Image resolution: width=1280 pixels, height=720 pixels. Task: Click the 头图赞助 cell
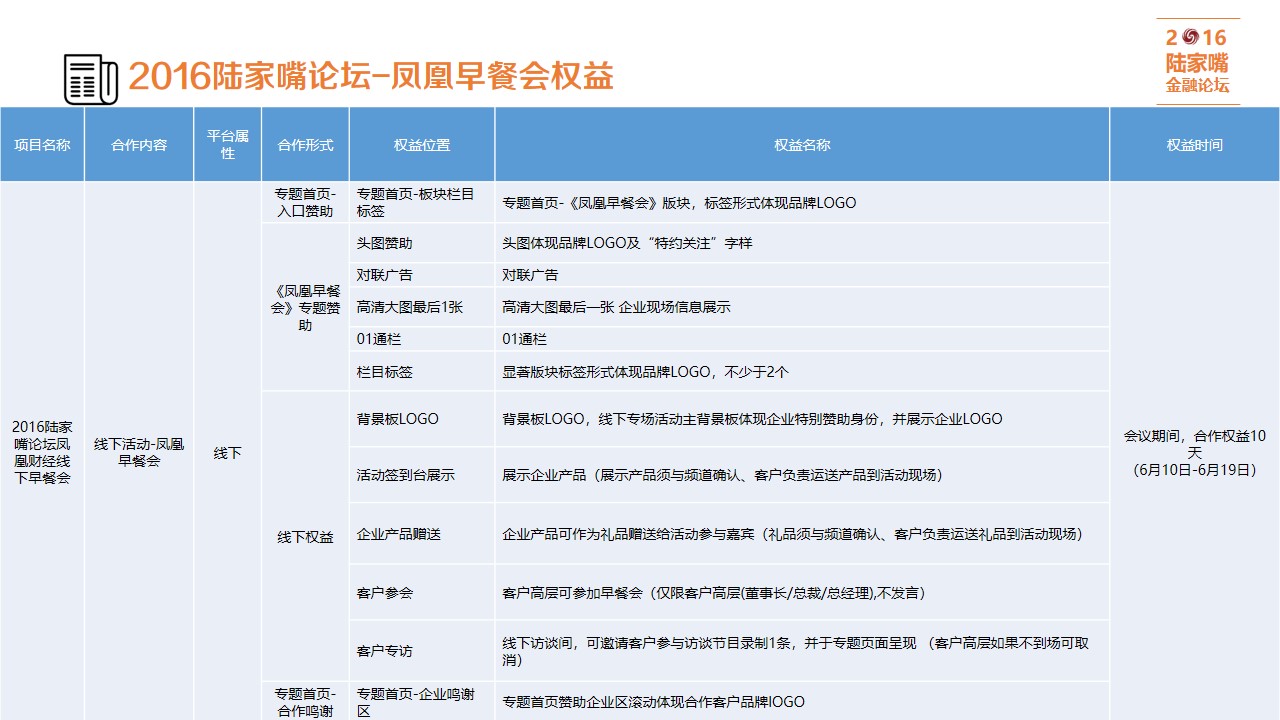click(422, 243)
